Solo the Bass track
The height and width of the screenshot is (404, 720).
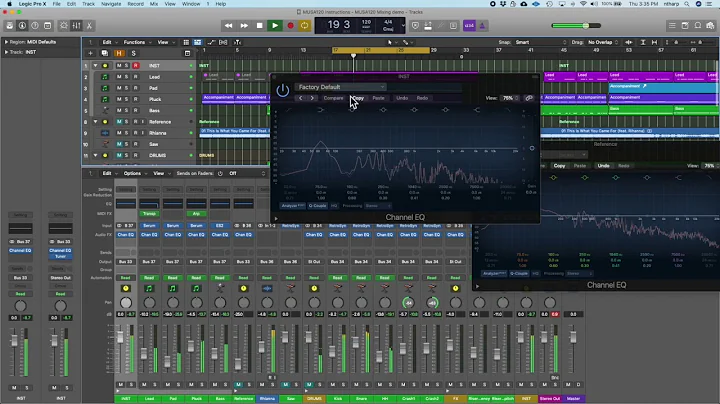[x=127, y=110]
